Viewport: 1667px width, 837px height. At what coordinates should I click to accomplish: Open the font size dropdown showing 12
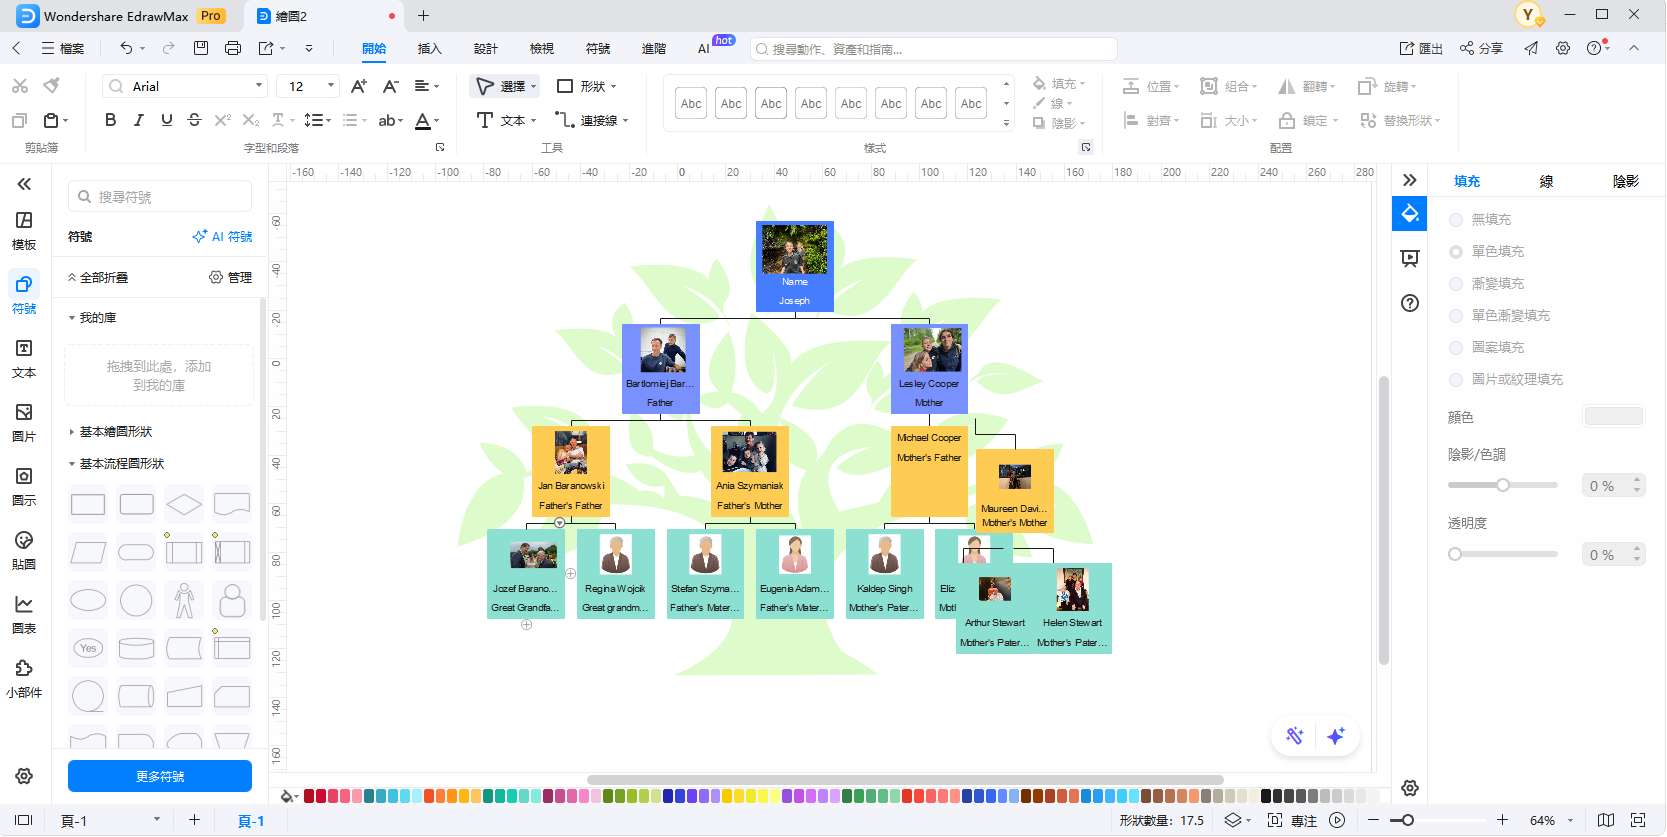(x=311, y=86)
